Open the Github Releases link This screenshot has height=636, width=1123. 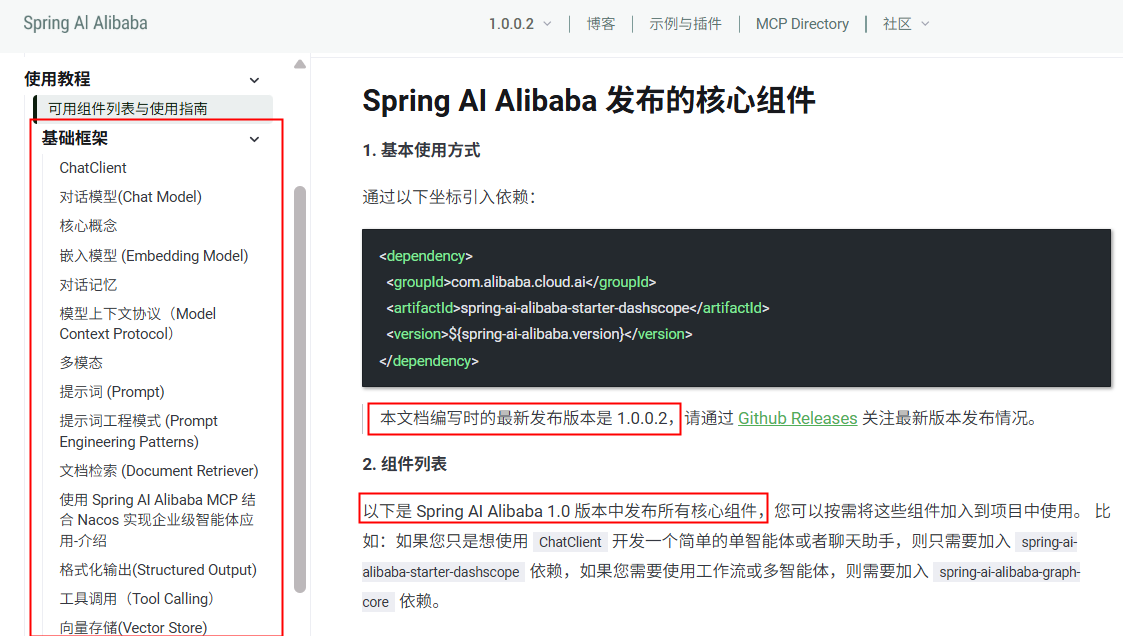797,418
